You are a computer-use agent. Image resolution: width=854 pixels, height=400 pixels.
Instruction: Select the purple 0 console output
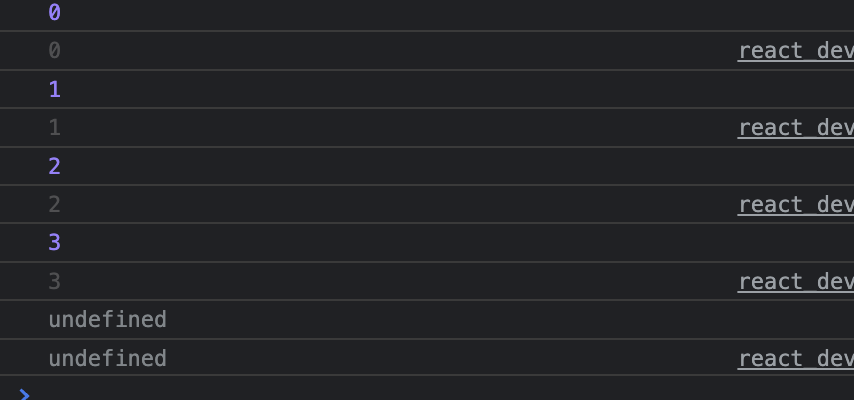point(54,13)
